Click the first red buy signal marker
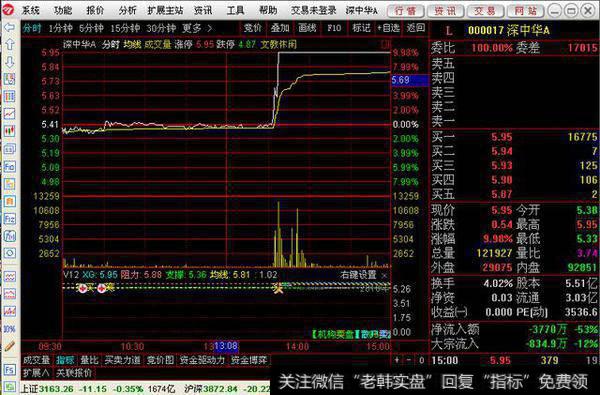This screenshot has height=395, width=600. (82, 288)
